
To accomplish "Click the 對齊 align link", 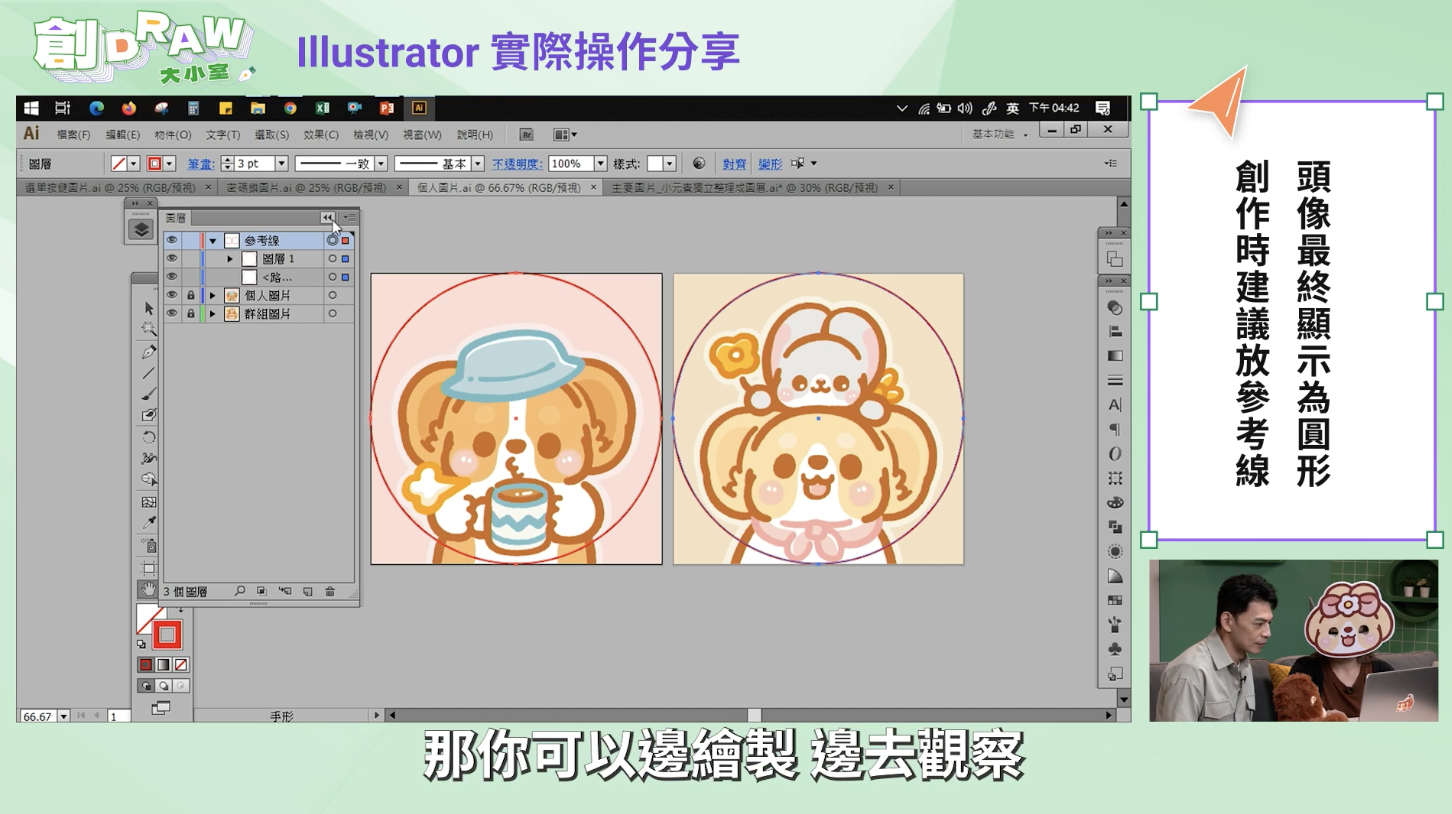I will click(x=735, y=163).
